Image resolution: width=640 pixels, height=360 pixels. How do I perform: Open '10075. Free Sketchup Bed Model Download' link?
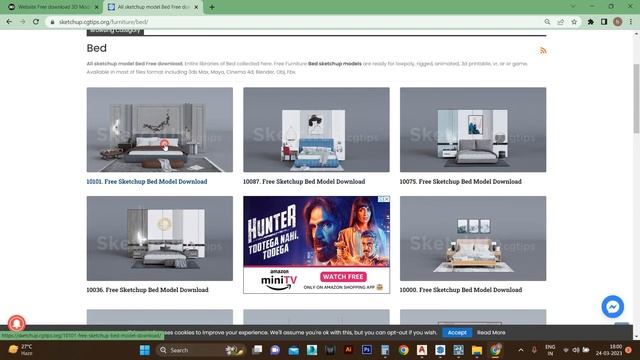460,182
